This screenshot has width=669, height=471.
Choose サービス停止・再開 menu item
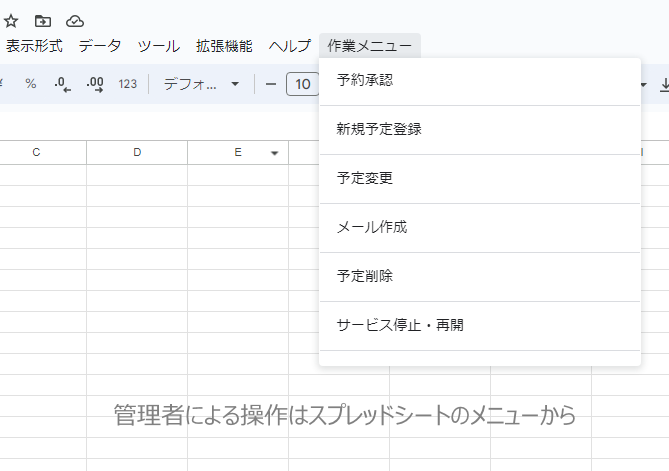click(x=480, y=326)
